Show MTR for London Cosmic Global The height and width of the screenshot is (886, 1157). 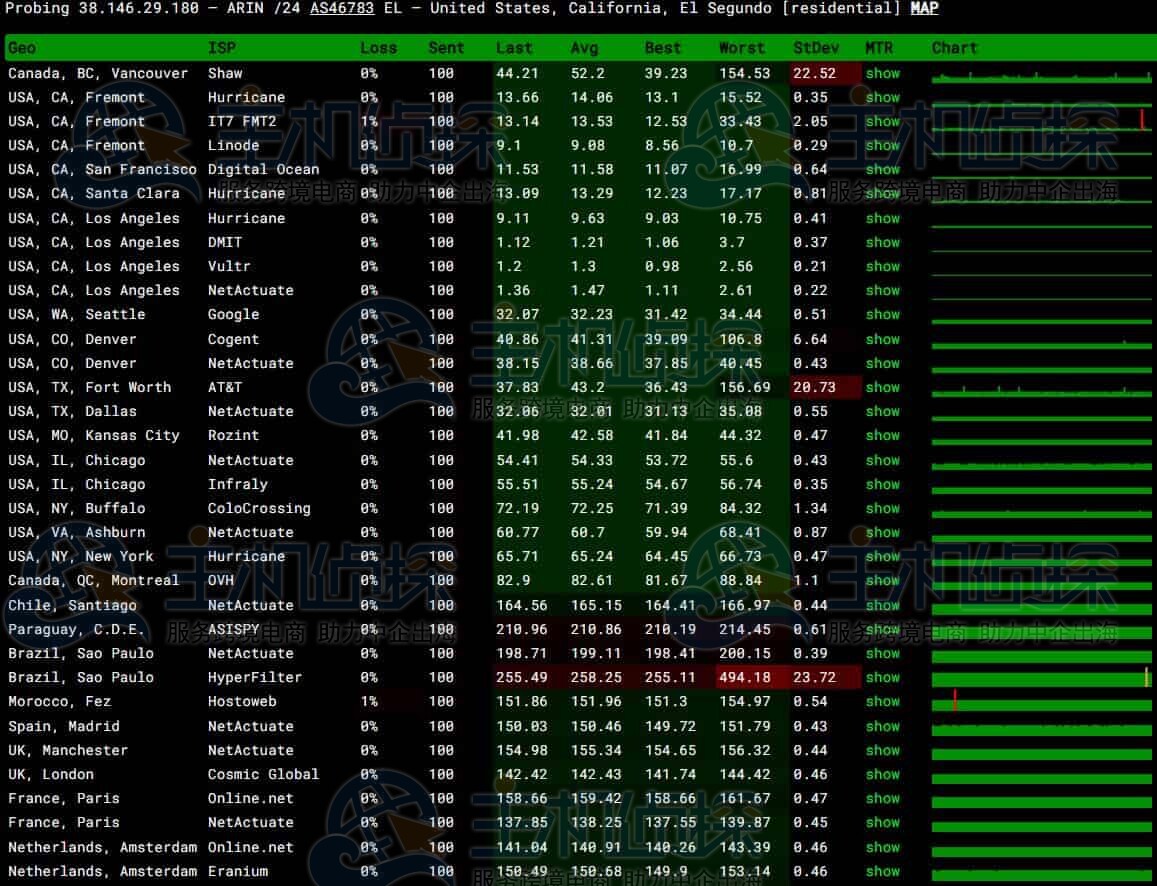click(x=882, y=774)
